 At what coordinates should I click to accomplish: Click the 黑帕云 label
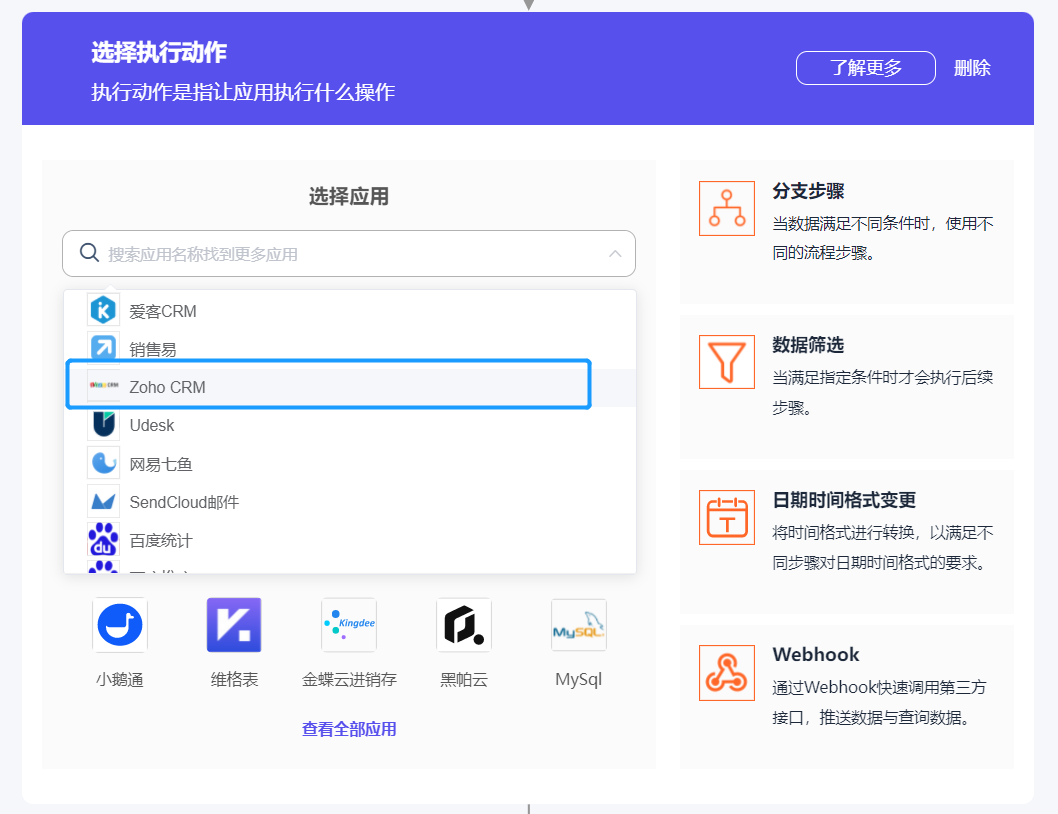point(464,679)
